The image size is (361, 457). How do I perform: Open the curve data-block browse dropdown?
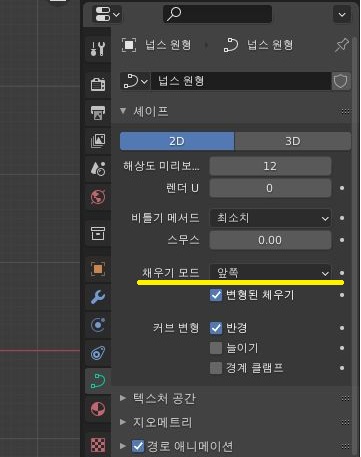tap(135, 81)
